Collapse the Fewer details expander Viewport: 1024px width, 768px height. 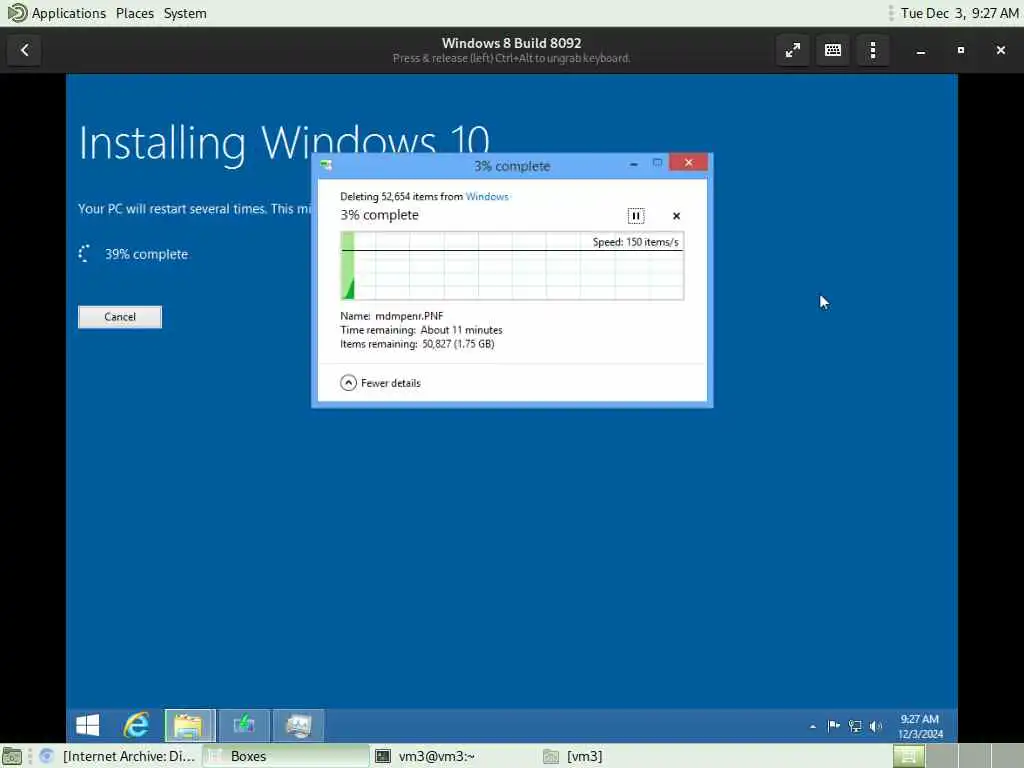click(x=380, y=383)
